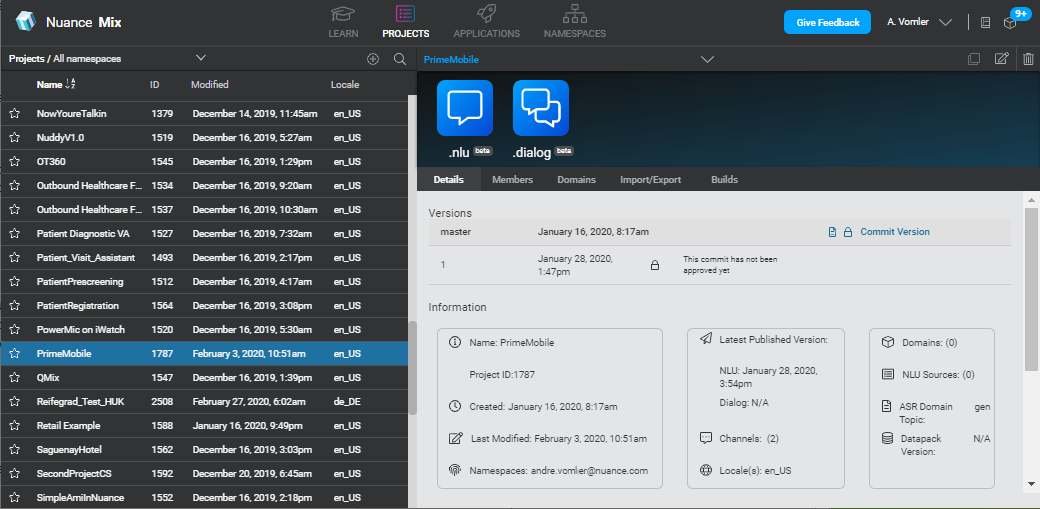Toggle favorite star for Retail Example
The height and width of the screenshot is (509, 1040).
15,426
